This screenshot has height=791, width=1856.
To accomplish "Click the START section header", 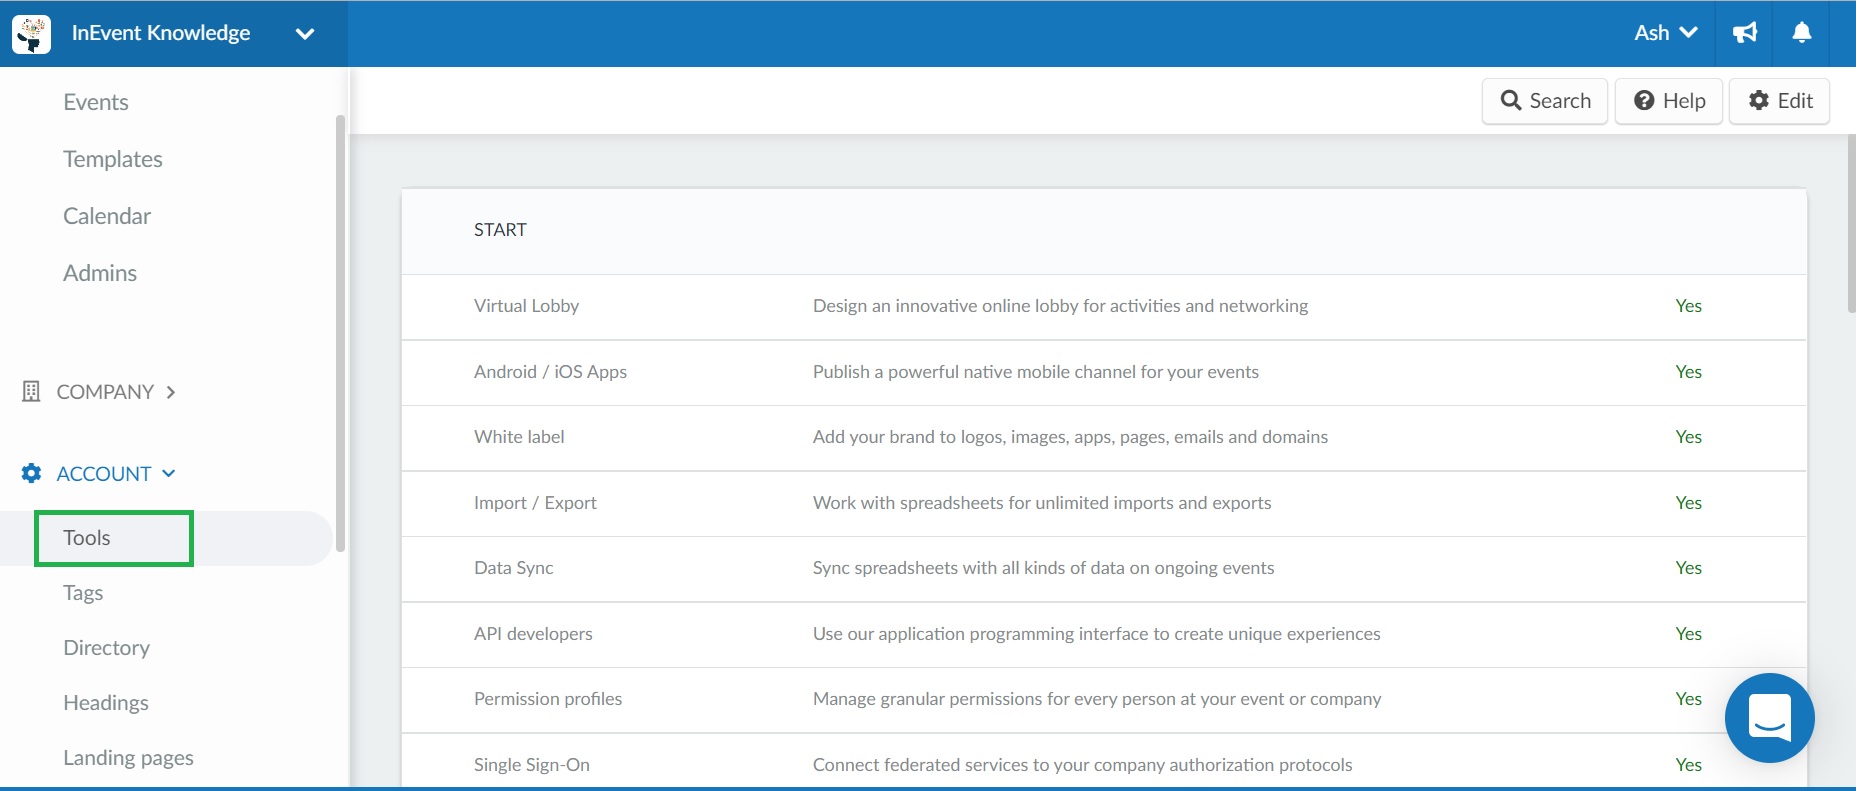I will (500, 230).
